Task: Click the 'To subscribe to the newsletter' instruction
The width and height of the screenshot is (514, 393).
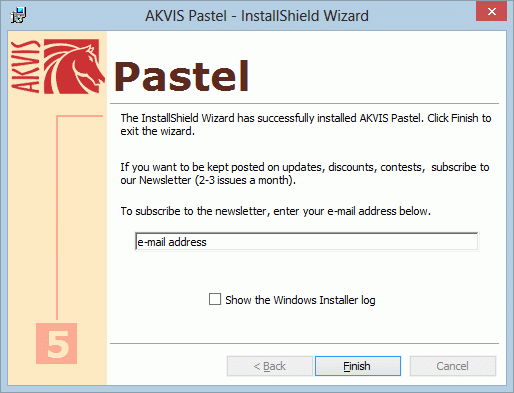Action: tap(276, 211)
